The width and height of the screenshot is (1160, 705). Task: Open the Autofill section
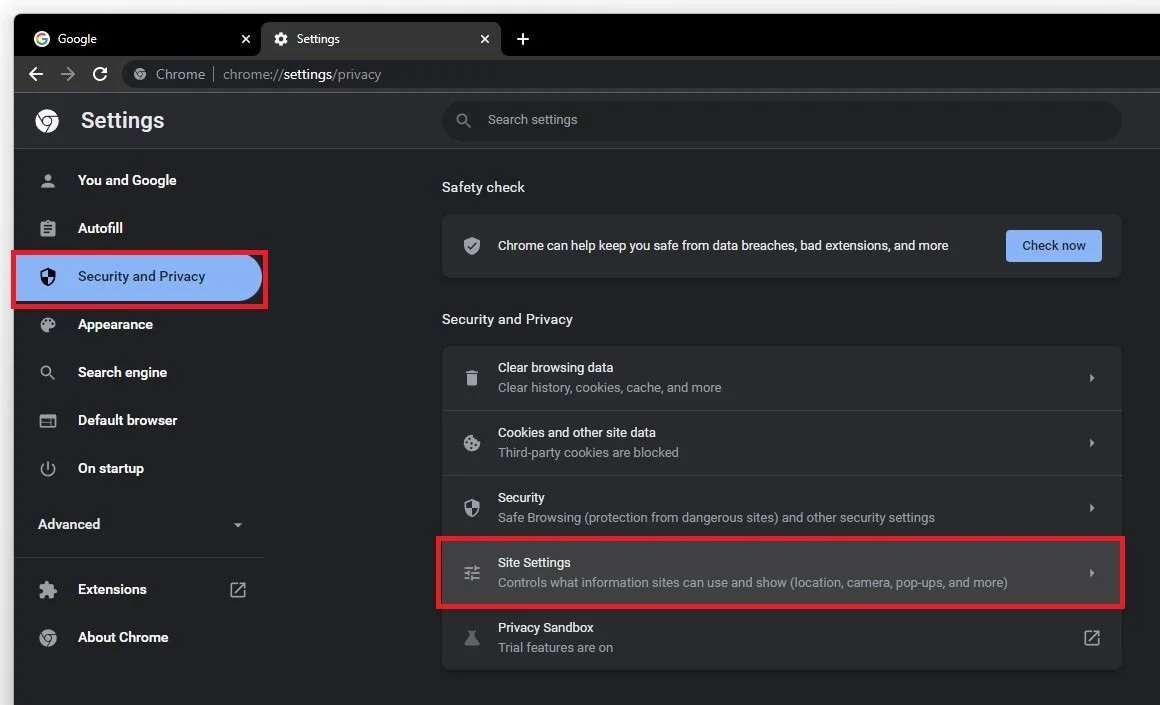pyautogui.click(x=138, y=229)
